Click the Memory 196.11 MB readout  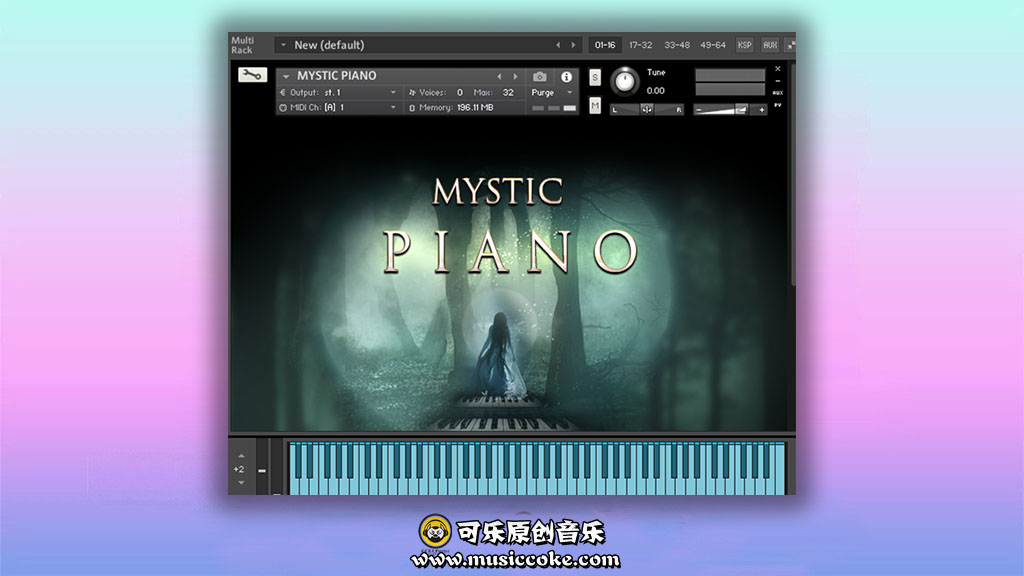click(475, 108)
